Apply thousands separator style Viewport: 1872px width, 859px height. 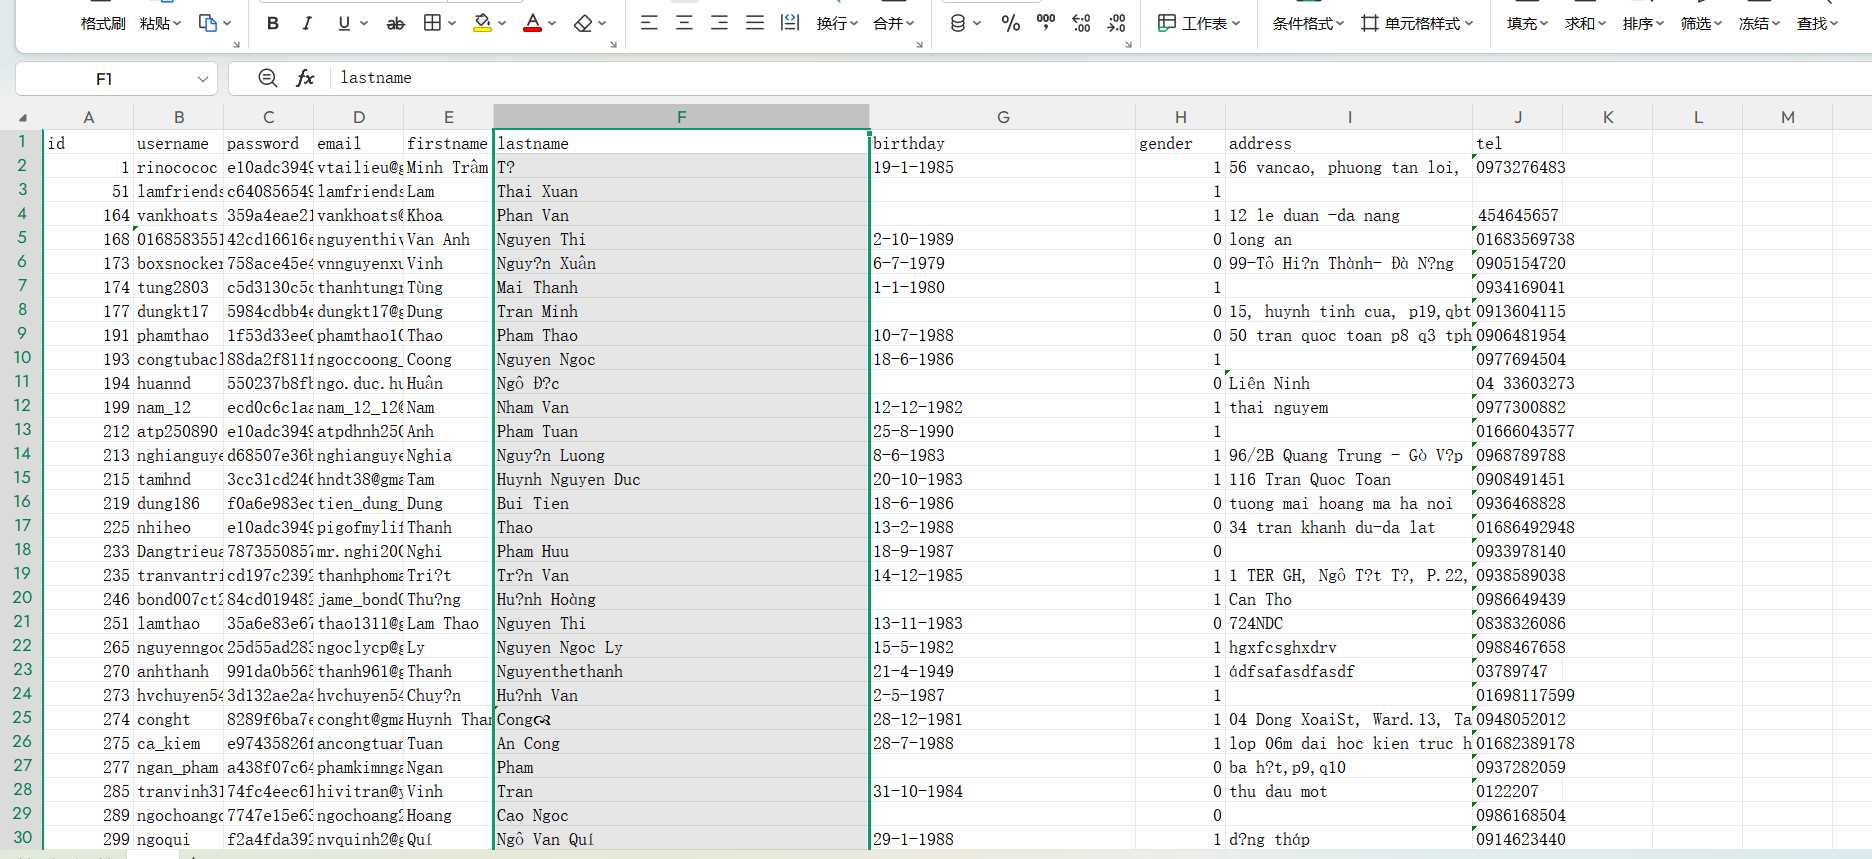1046,23
